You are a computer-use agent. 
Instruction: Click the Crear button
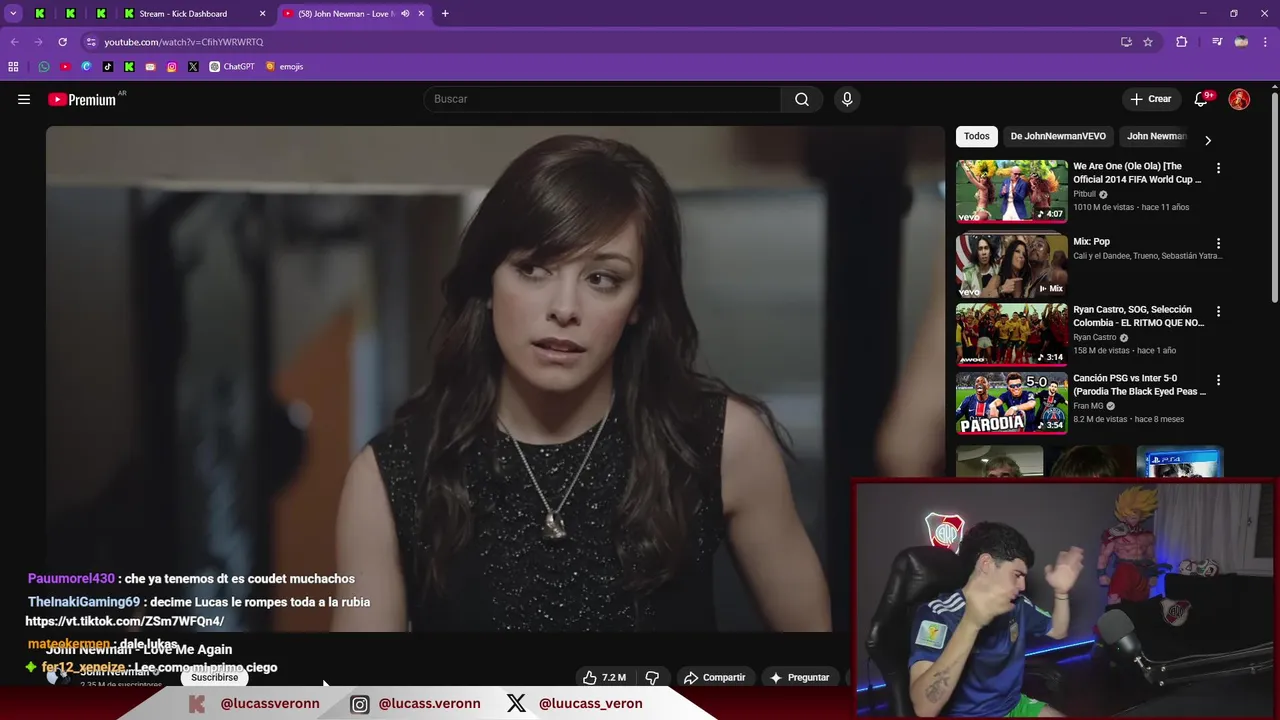[1151, 99]
